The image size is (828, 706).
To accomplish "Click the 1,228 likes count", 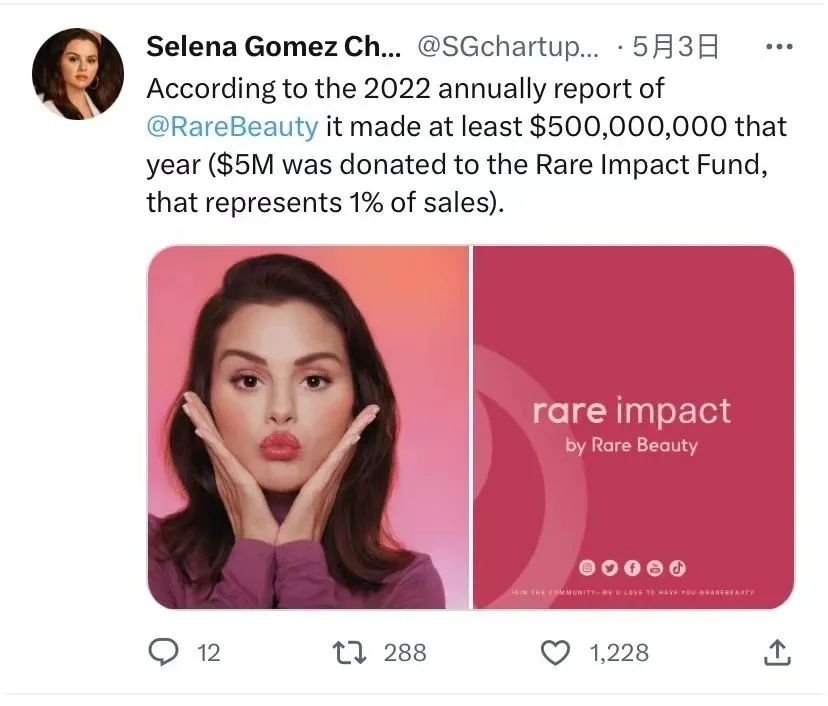I will pos(619,653).
